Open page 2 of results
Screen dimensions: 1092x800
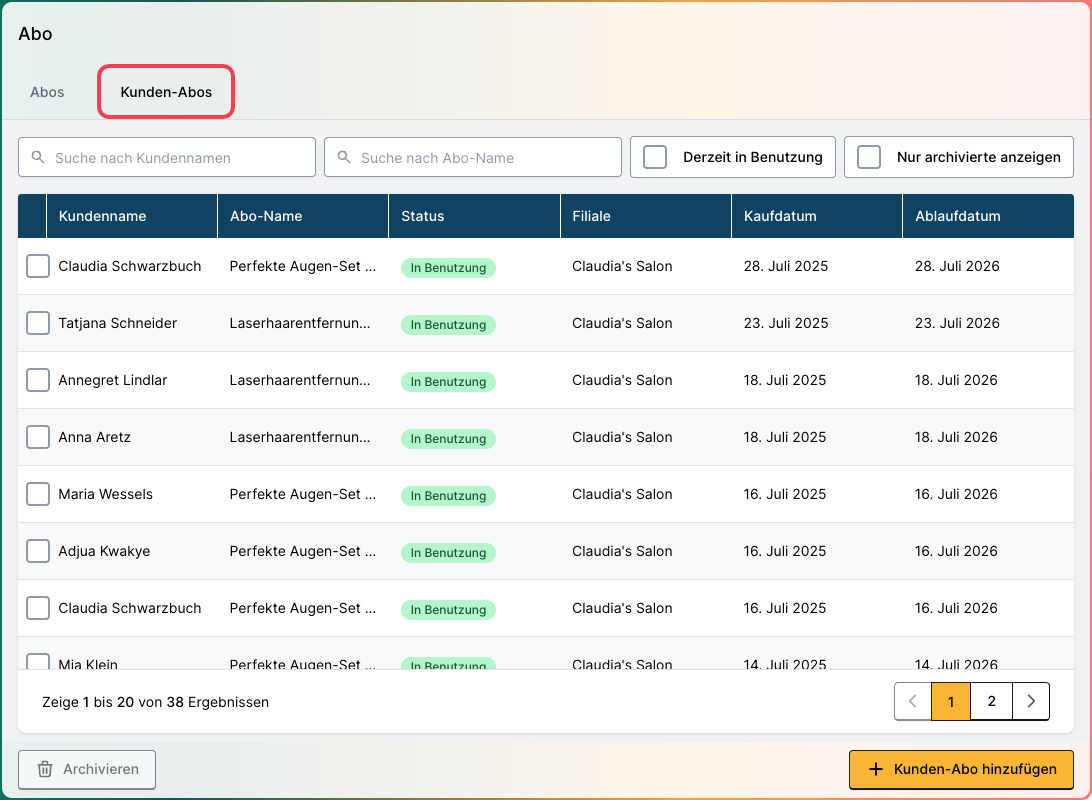point(991,701)
